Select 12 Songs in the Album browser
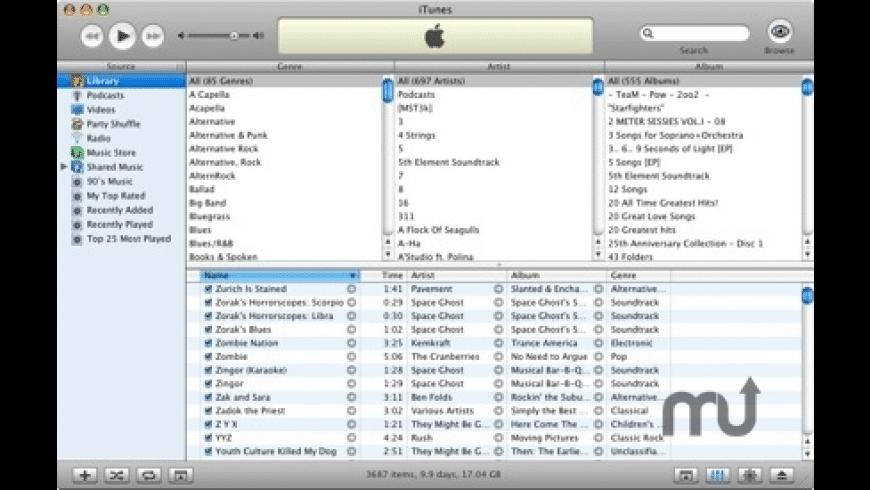Image resolution: width=870 pixels, height=490 pixels. [x=704, y=189]
